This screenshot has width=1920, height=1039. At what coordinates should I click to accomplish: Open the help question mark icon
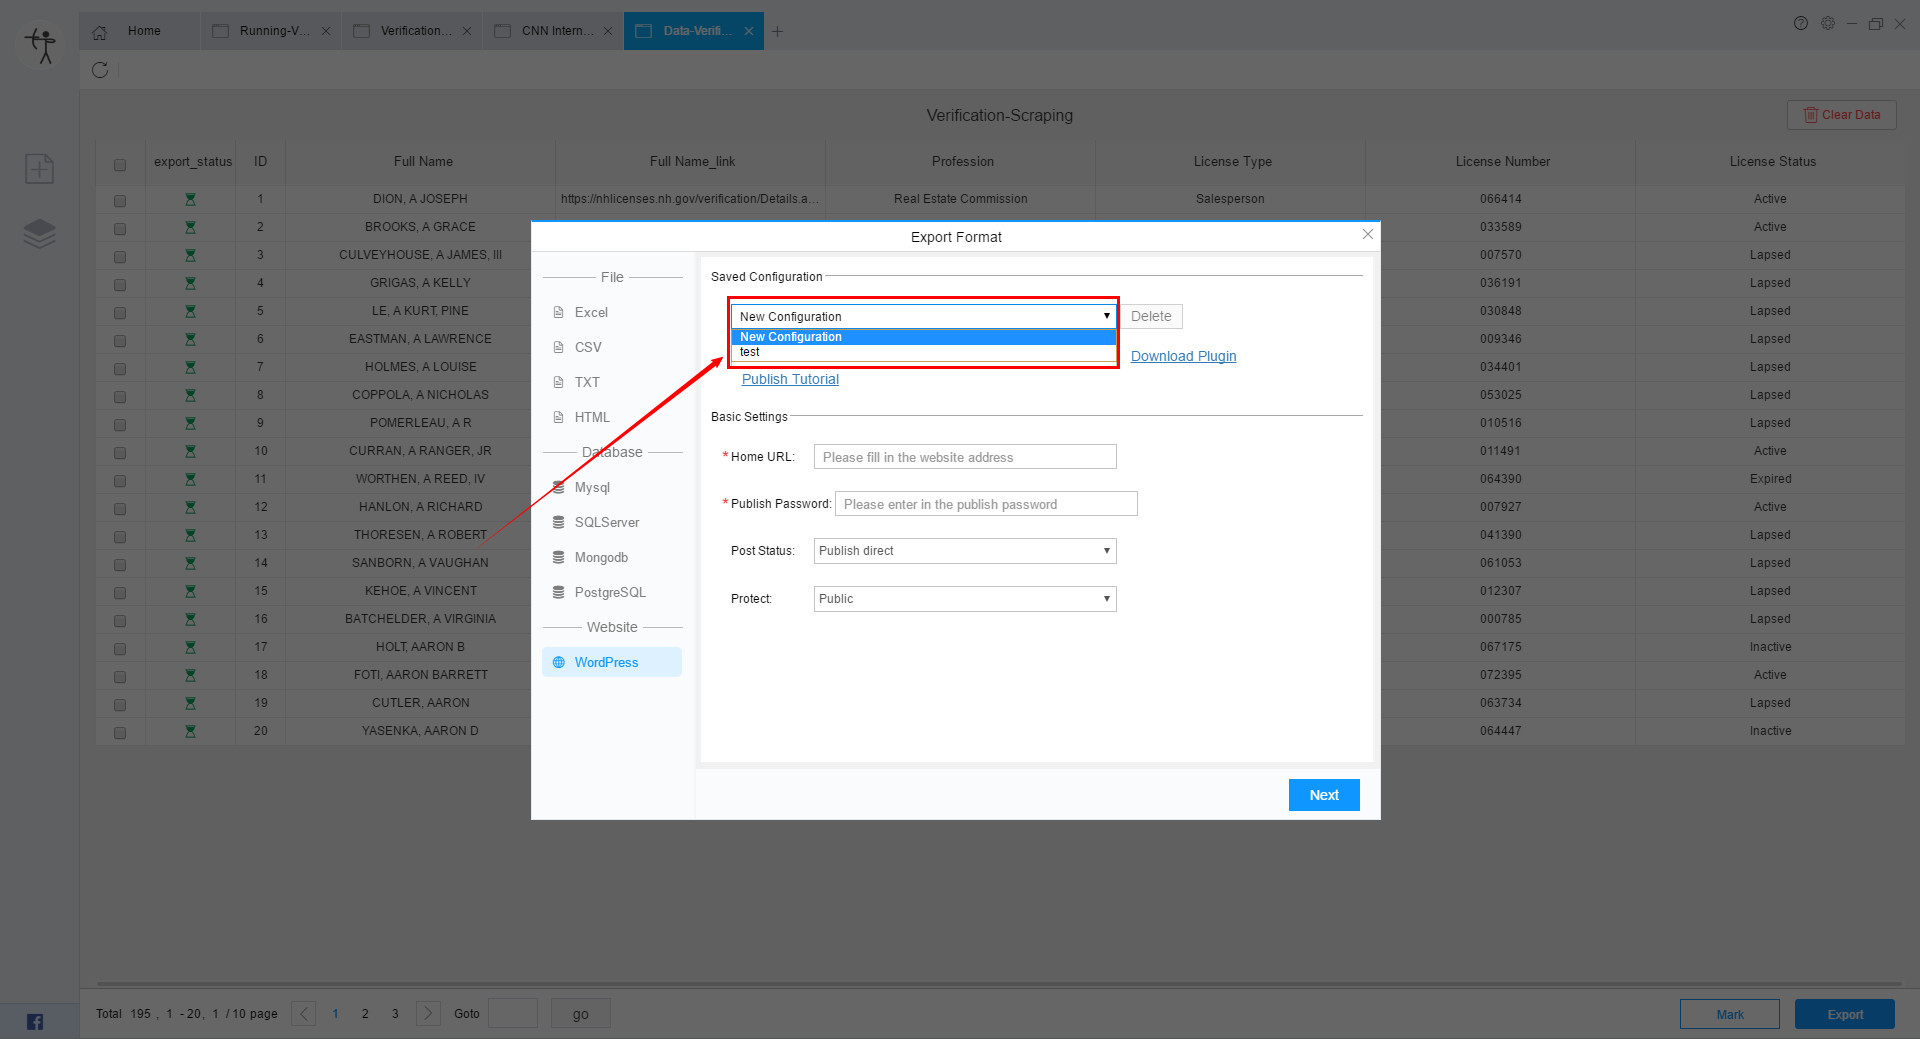pyautogui.click(x=1801, y=23)
